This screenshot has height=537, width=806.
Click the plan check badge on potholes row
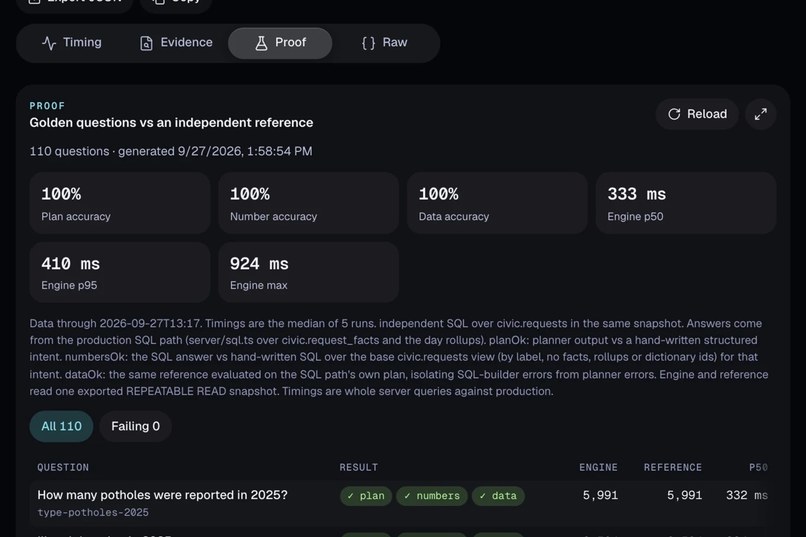[366, 496]
